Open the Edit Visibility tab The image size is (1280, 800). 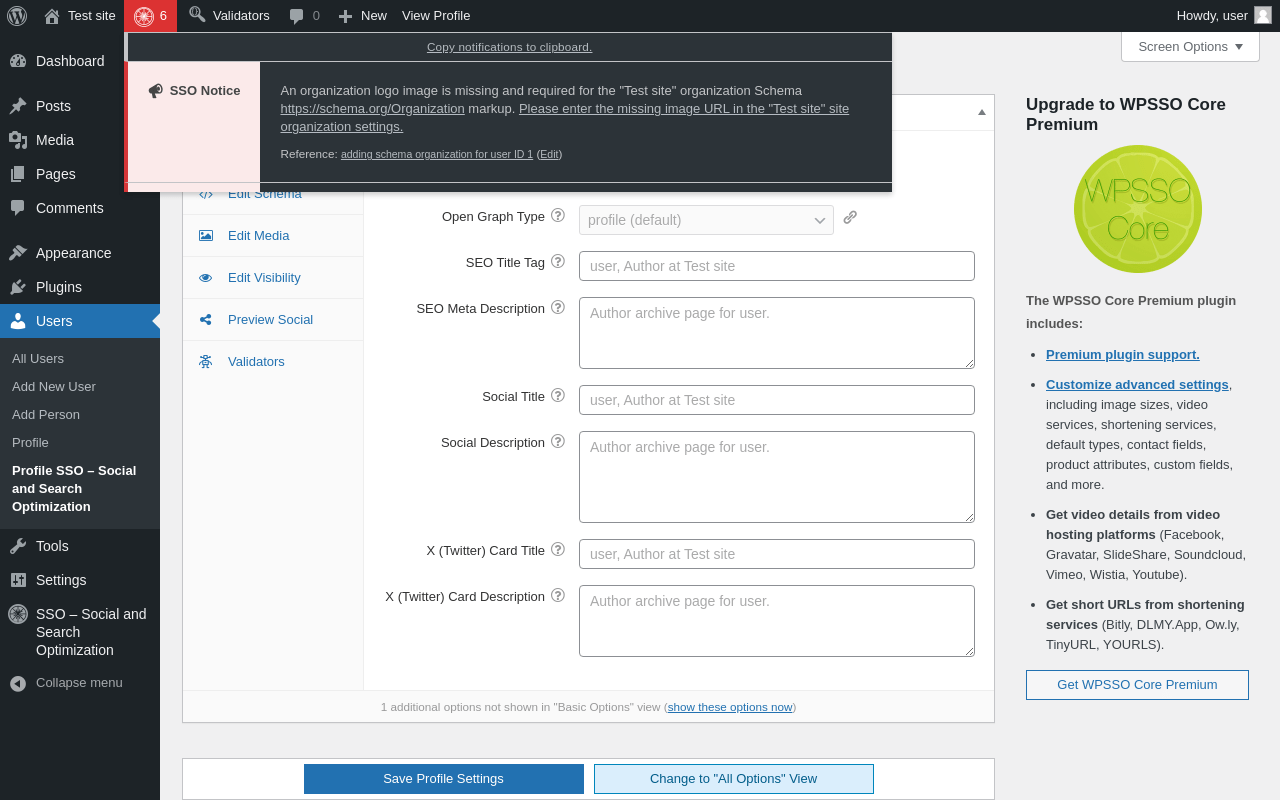tap(264, 278)
